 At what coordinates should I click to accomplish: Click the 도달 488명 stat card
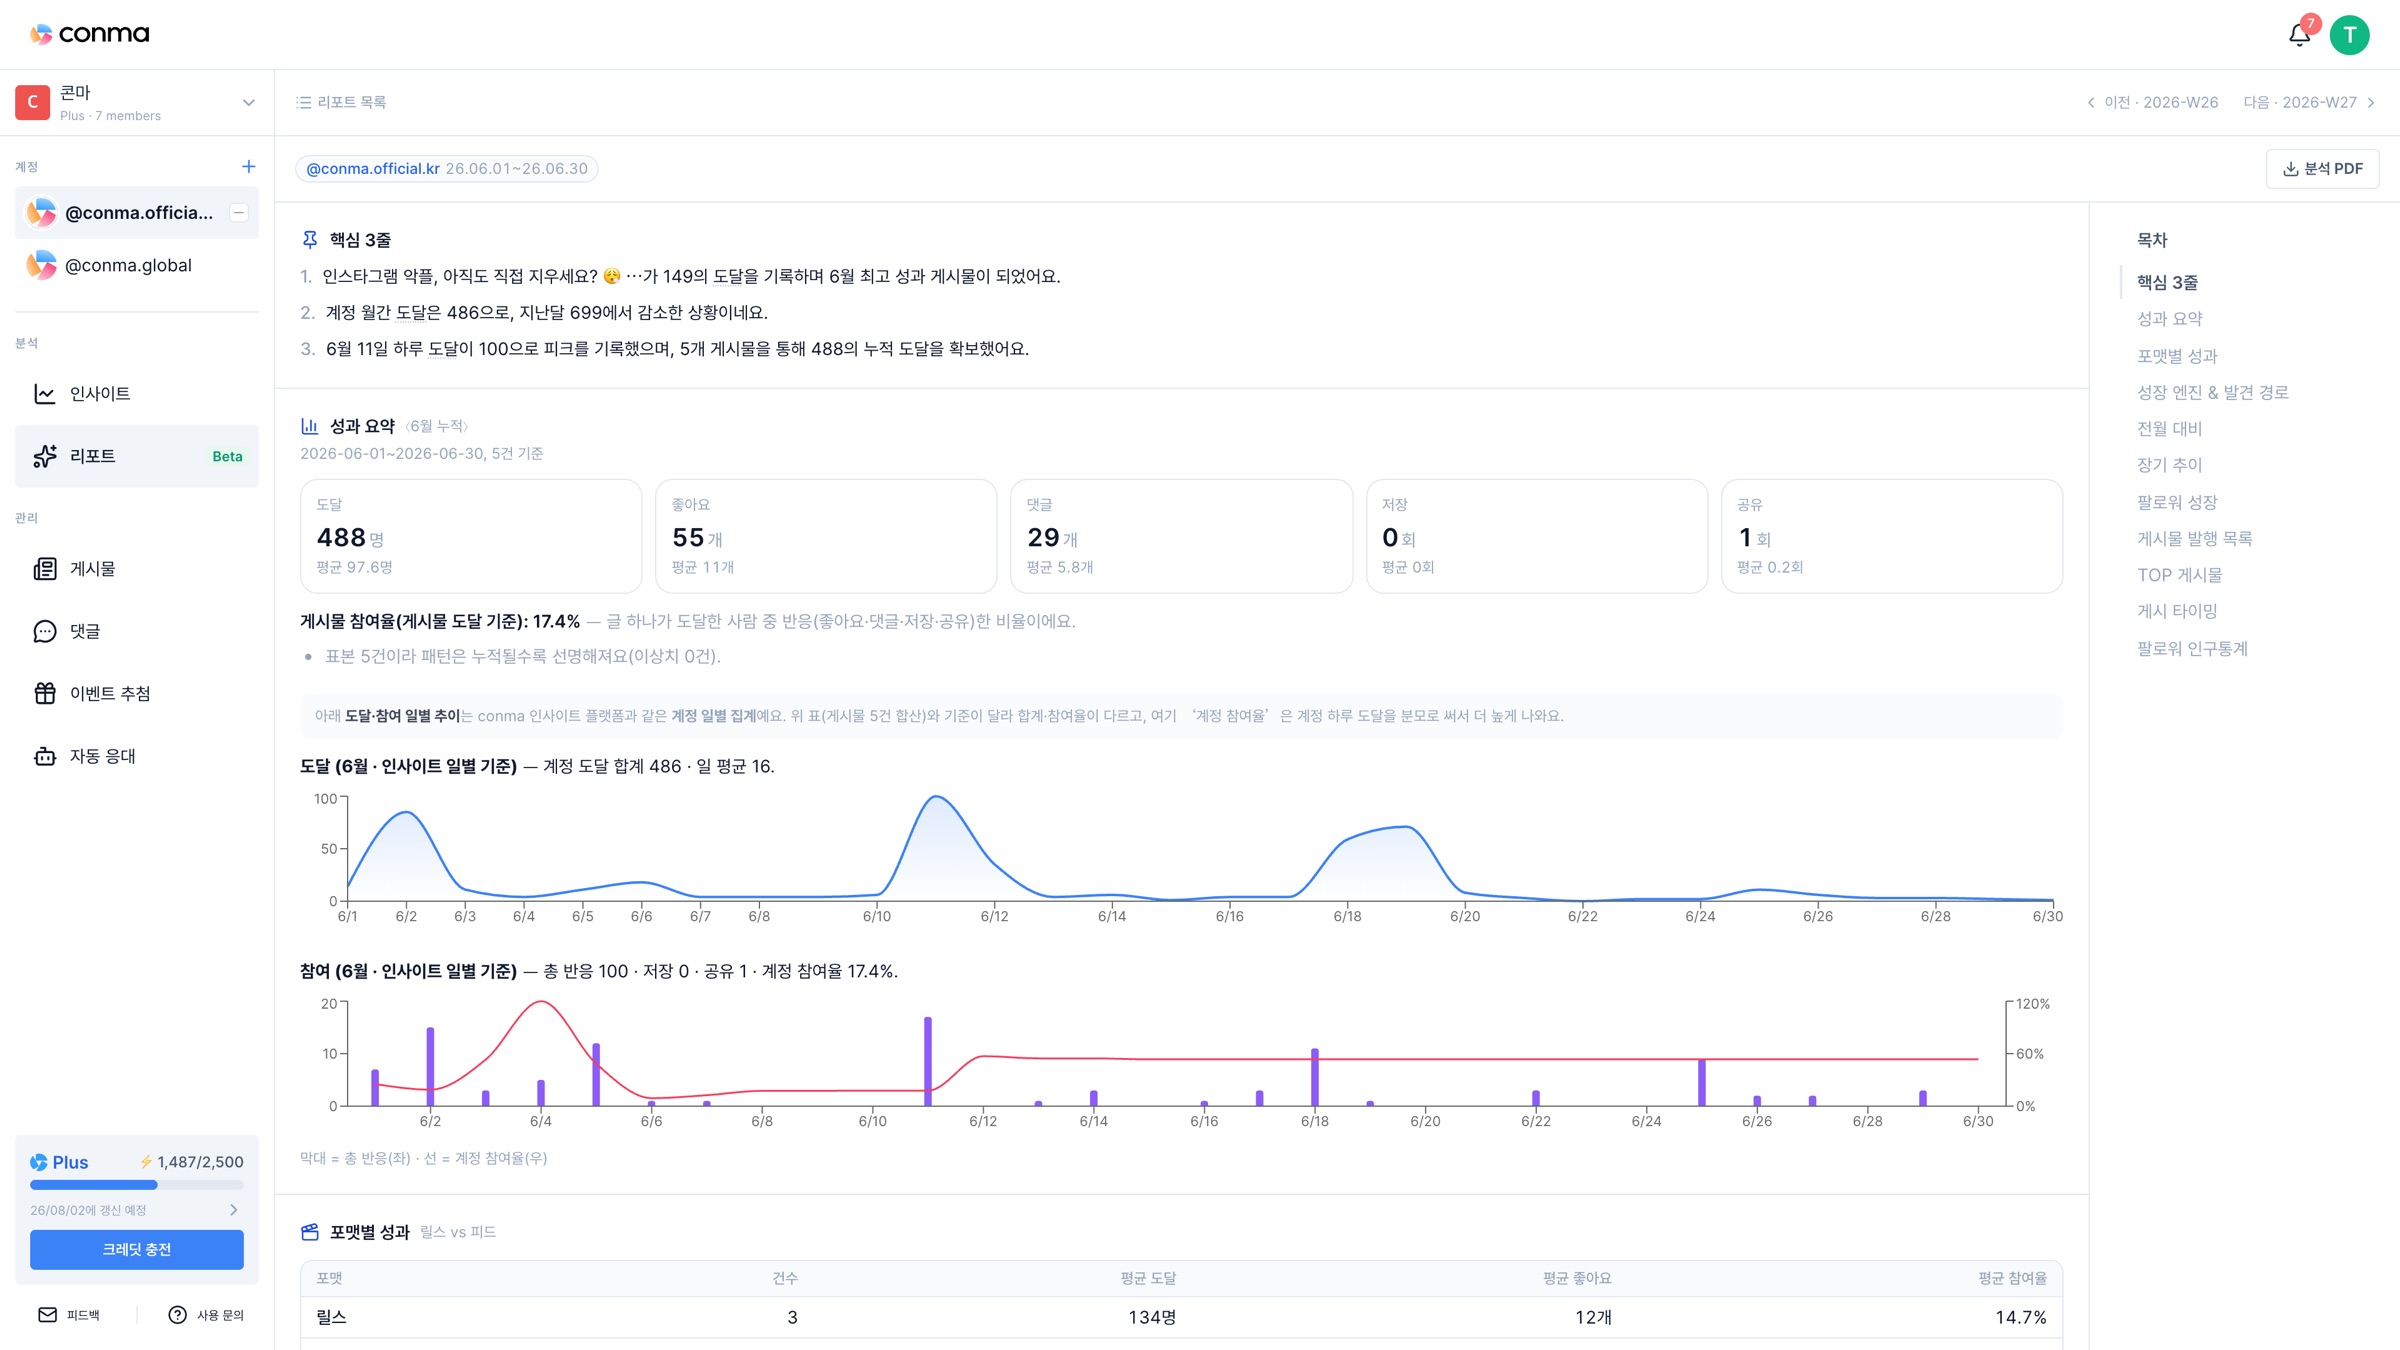click(x=471, y=536)
